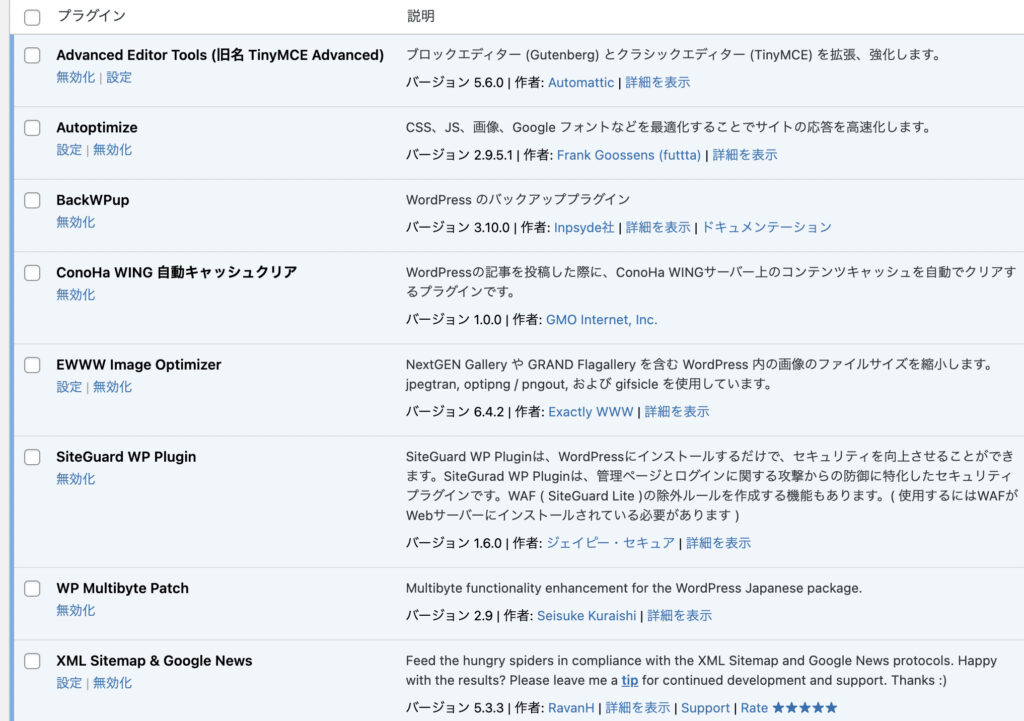Open the GMO Internet, Inc. author link

click(601, 319)
